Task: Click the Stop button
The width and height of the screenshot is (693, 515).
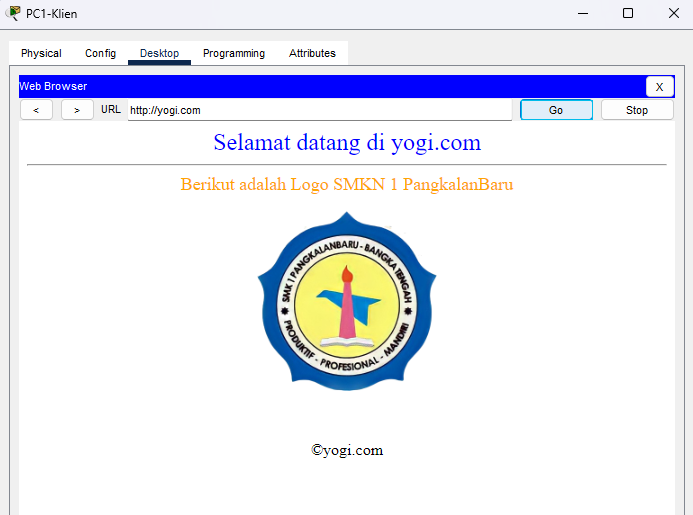Action: click(x=637, y=110)
